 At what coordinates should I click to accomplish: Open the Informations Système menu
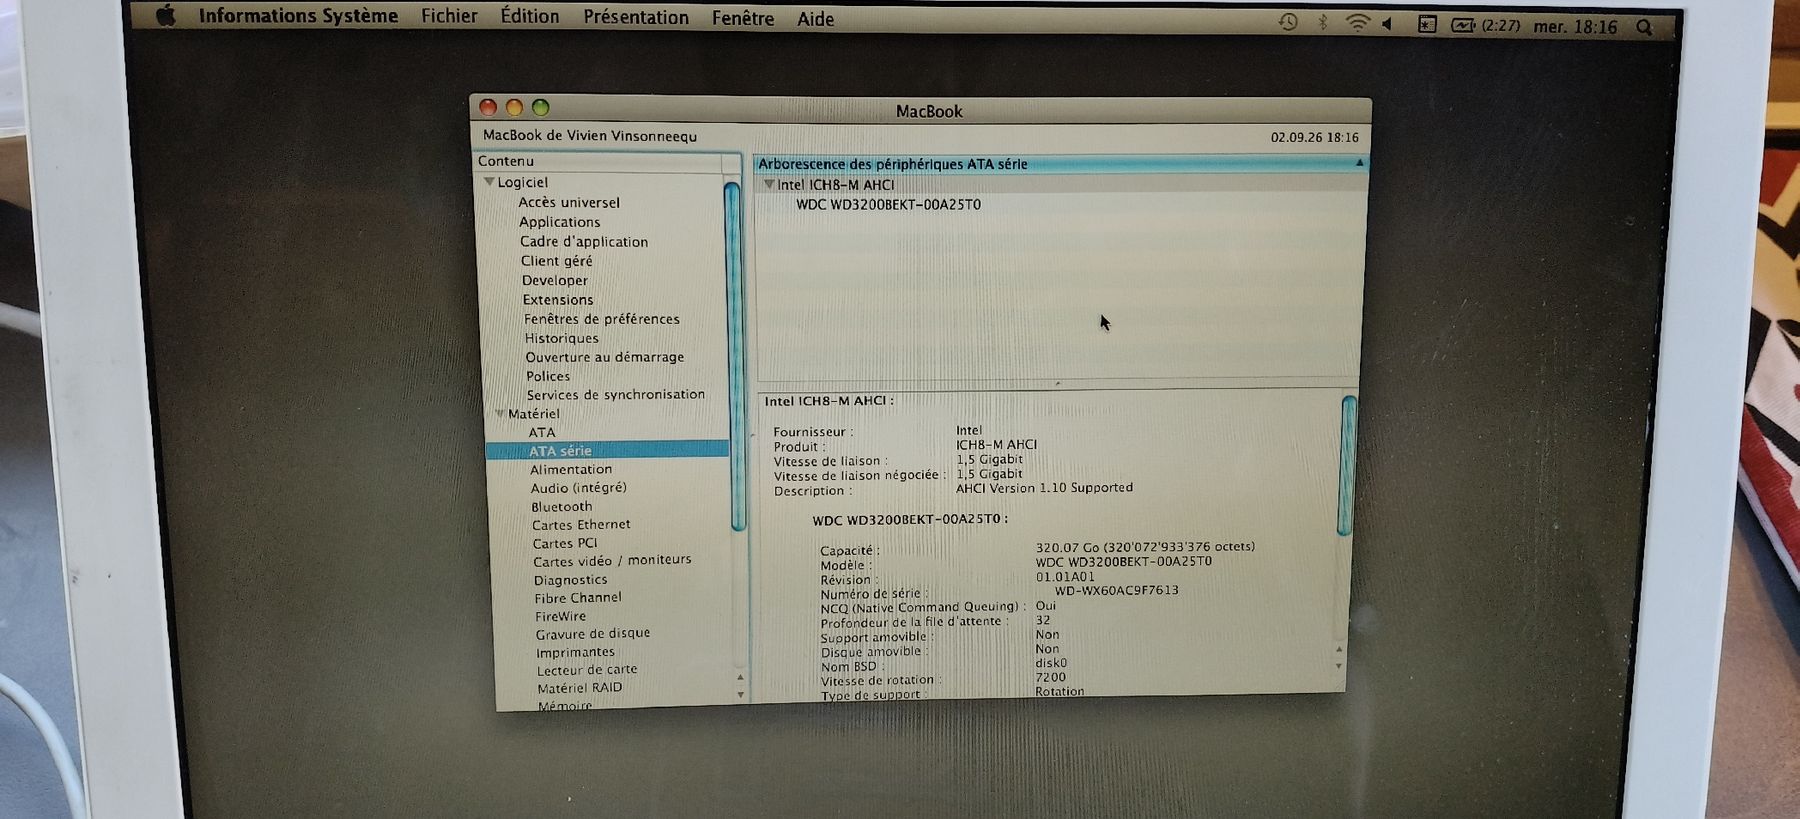tap(298, 15)
